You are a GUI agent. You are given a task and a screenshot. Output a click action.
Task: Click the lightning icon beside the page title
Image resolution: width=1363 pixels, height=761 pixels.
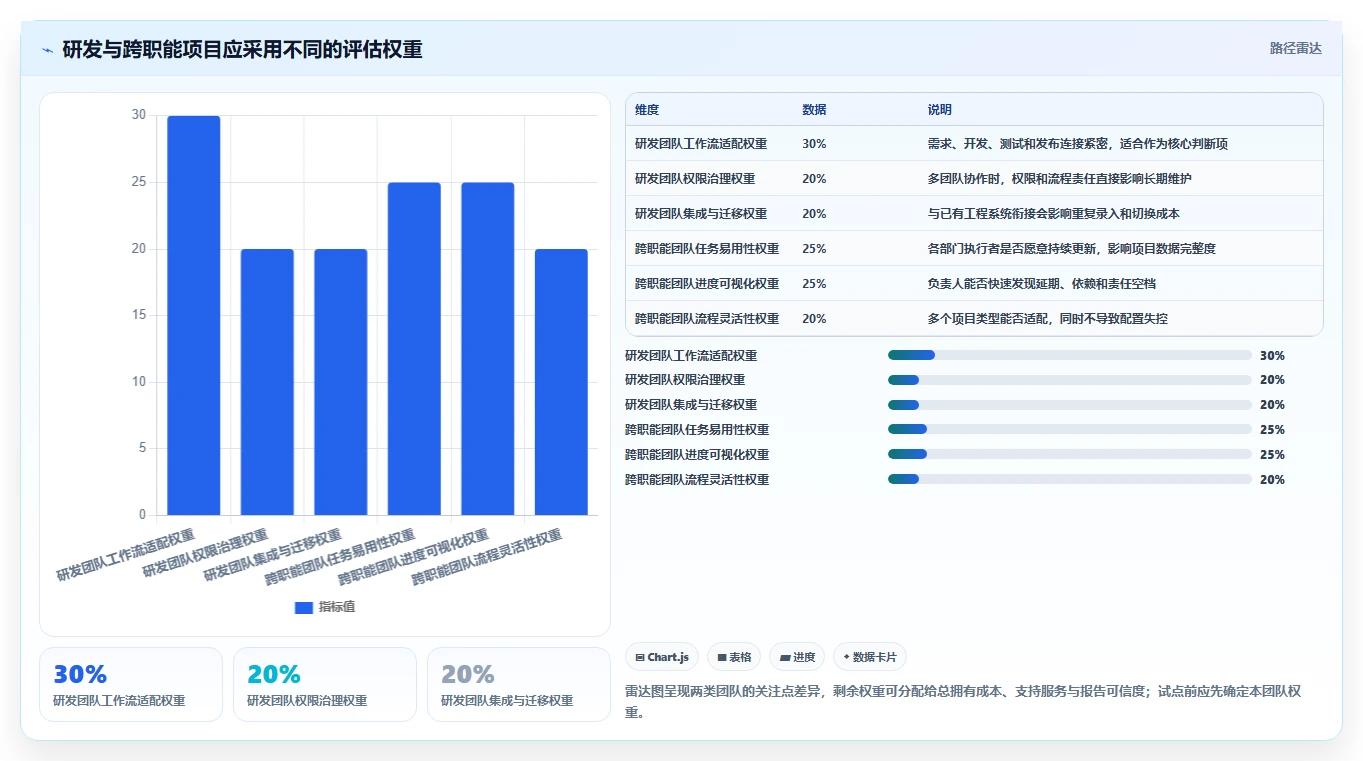48,50
